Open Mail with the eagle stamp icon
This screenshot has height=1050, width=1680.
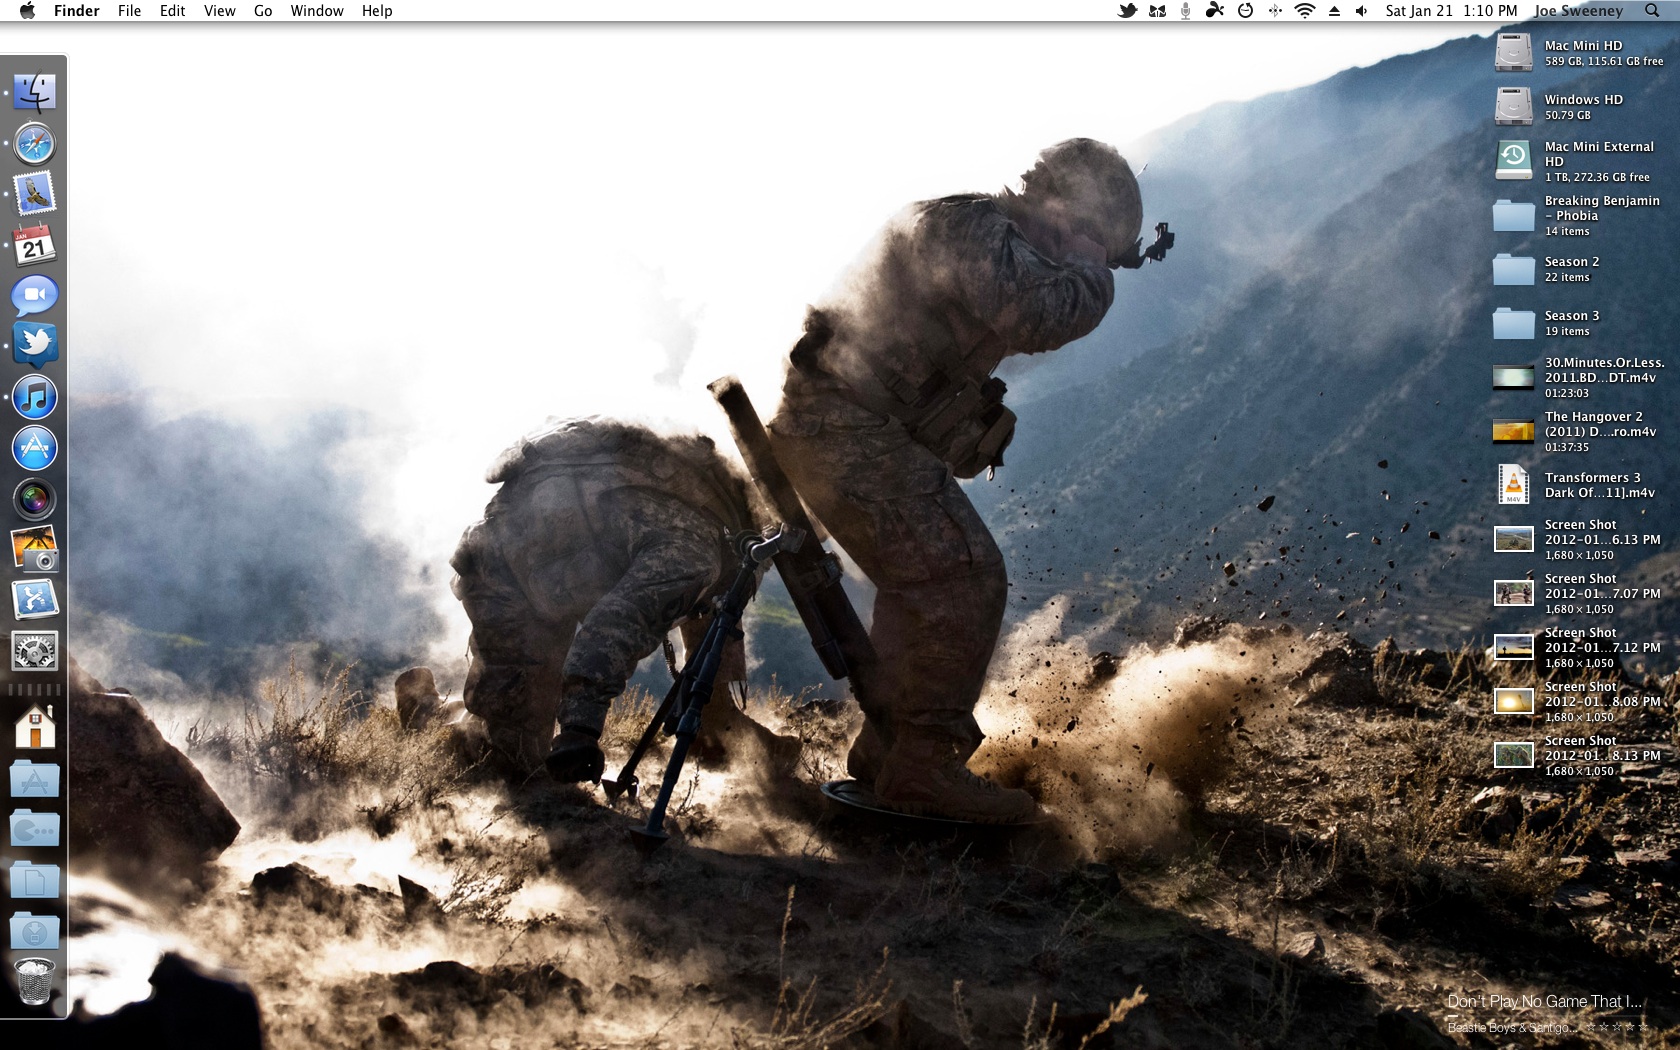tap(34, 195)
